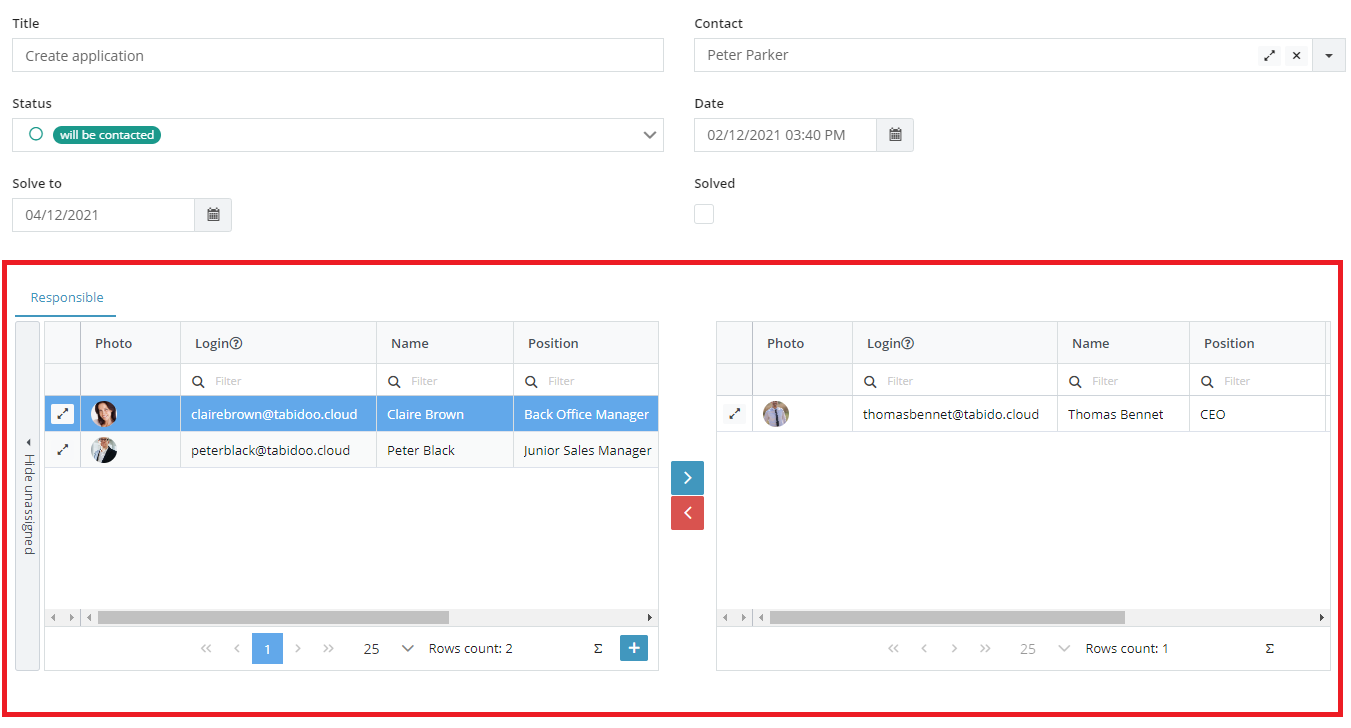
Task: Go to last page in right table
Action: click(x=985, y=649)
